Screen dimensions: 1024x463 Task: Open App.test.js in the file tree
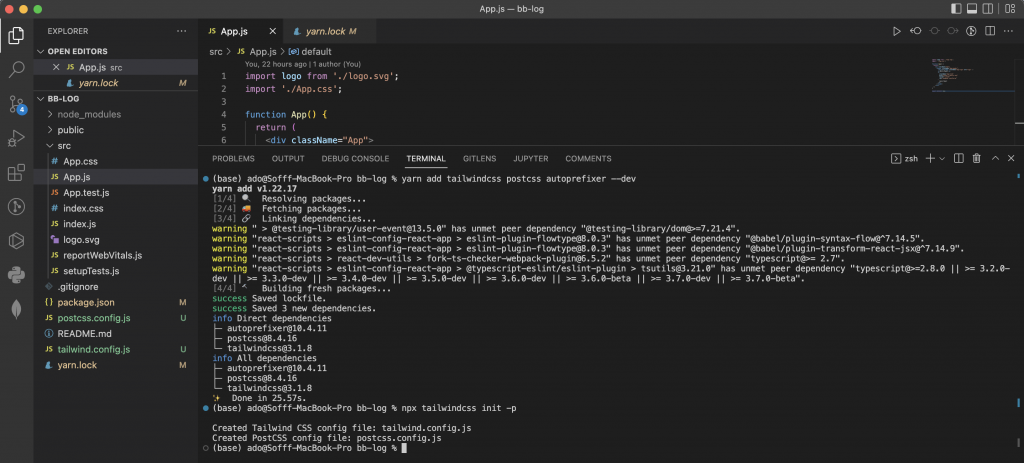[x=116, y=193]
